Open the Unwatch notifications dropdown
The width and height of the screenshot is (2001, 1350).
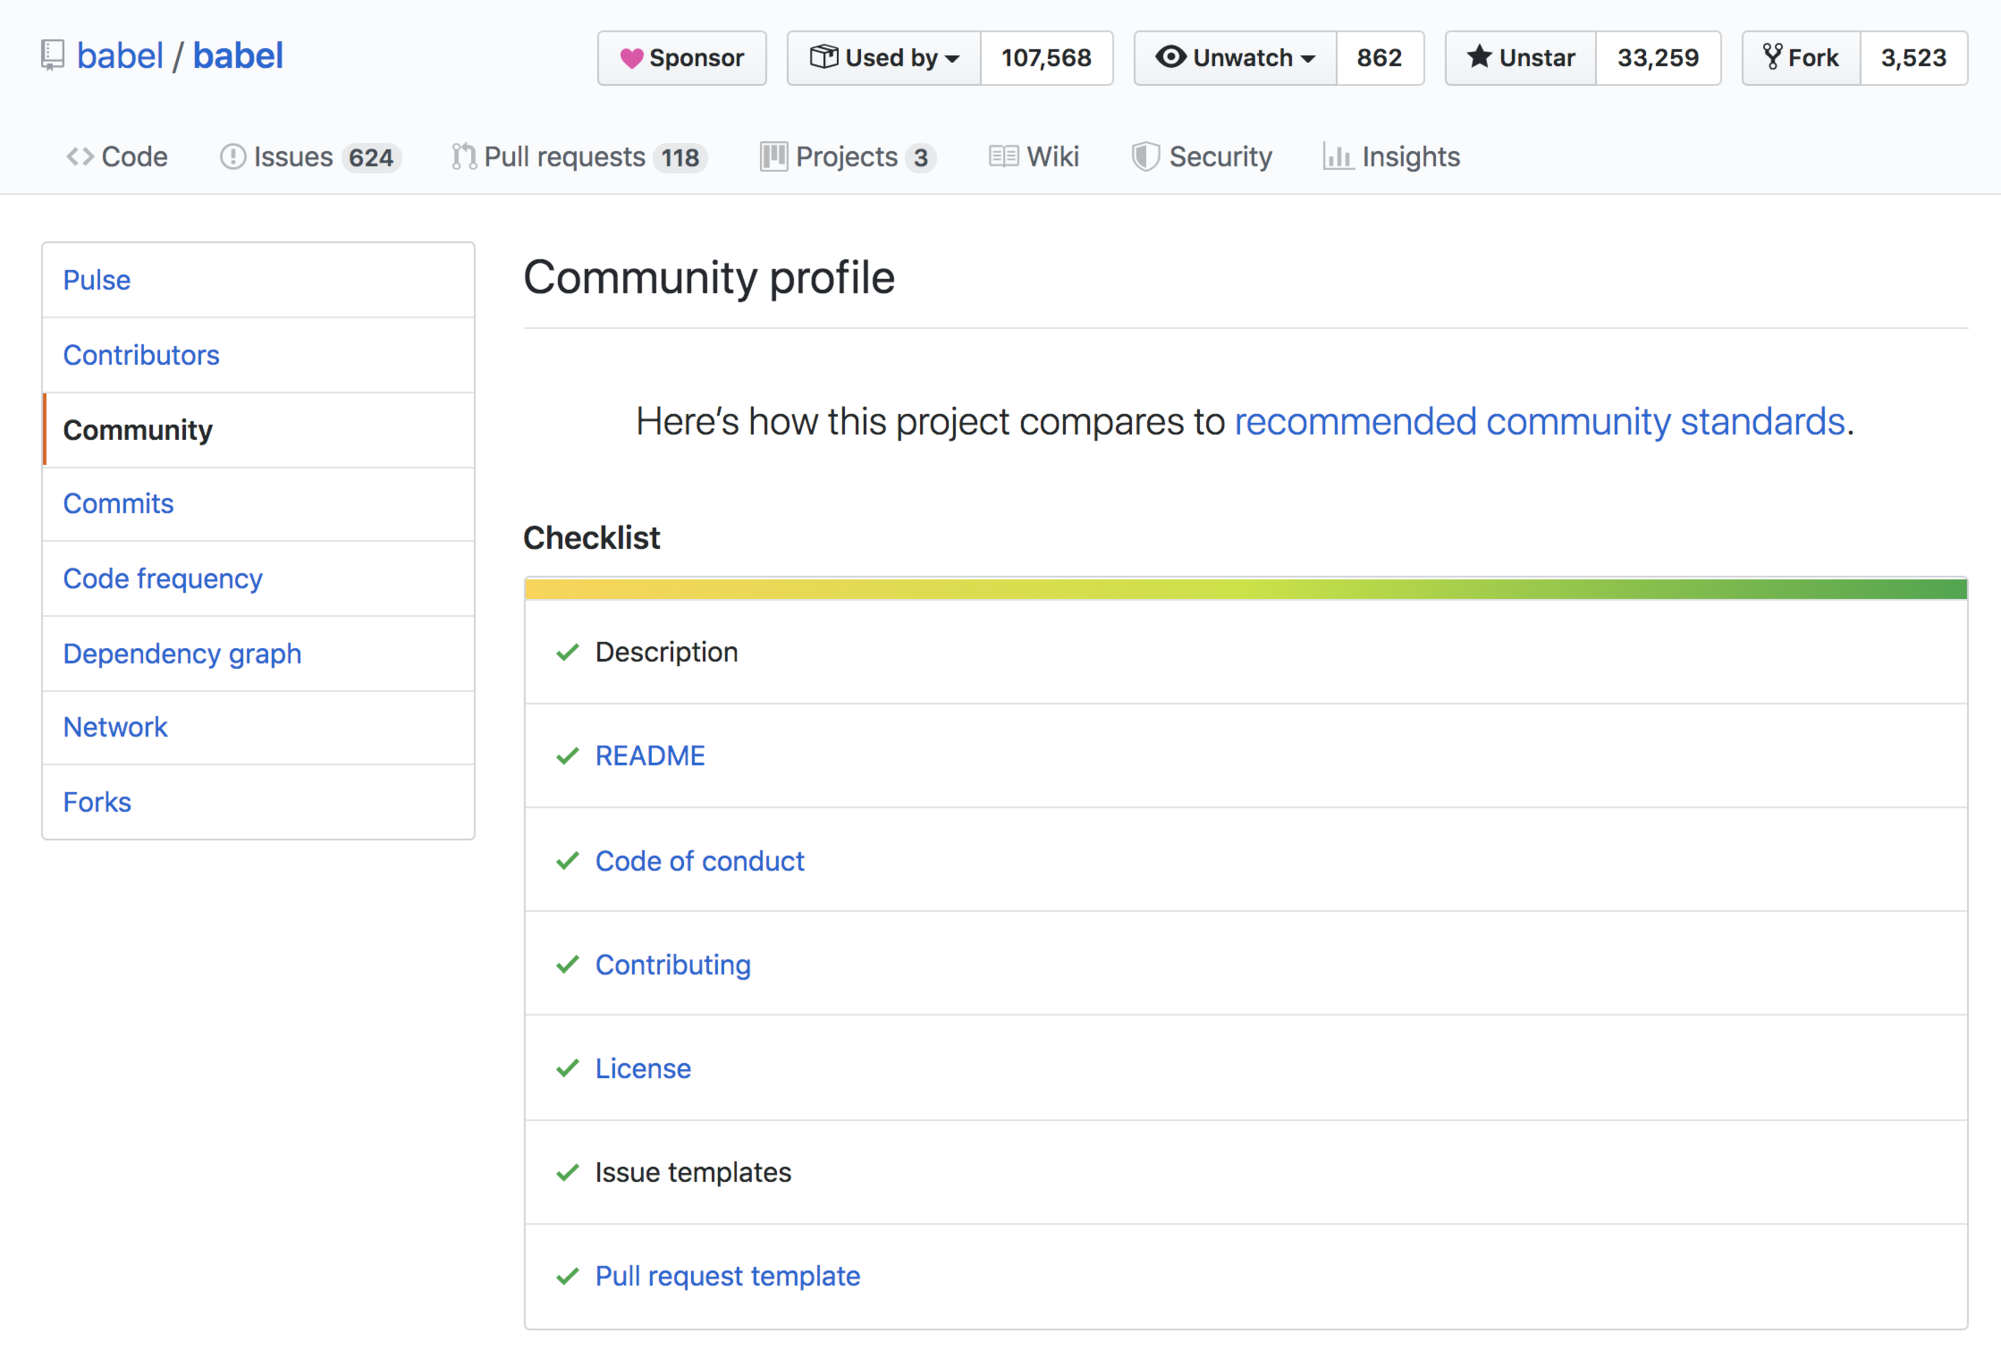1235,58
